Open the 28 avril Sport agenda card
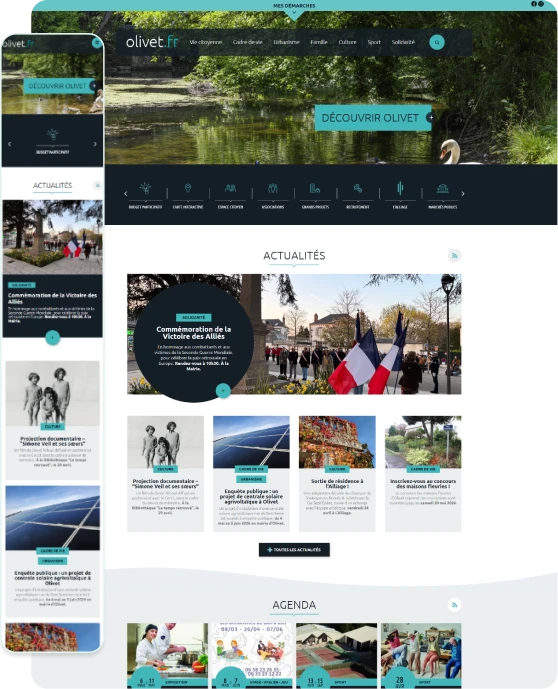This screenshot has width=558, height=689. [421, 655]
